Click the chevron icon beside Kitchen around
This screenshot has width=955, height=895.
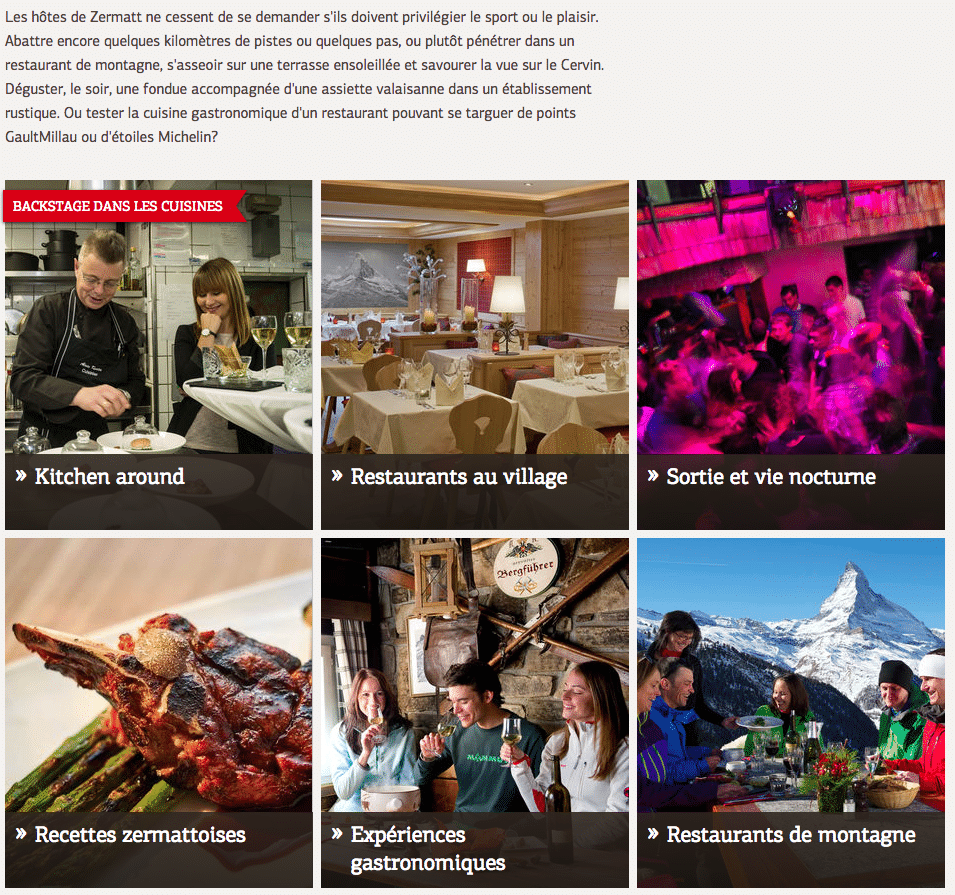click(21, 476)
